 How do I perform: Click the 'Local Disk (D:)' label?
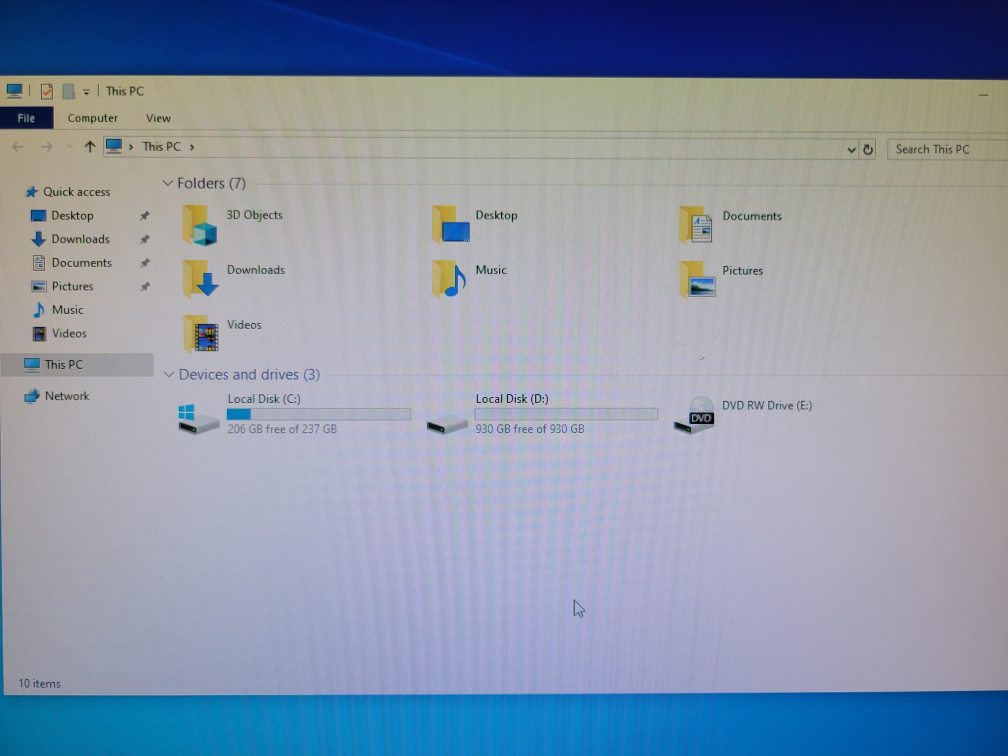coord(512,399)
